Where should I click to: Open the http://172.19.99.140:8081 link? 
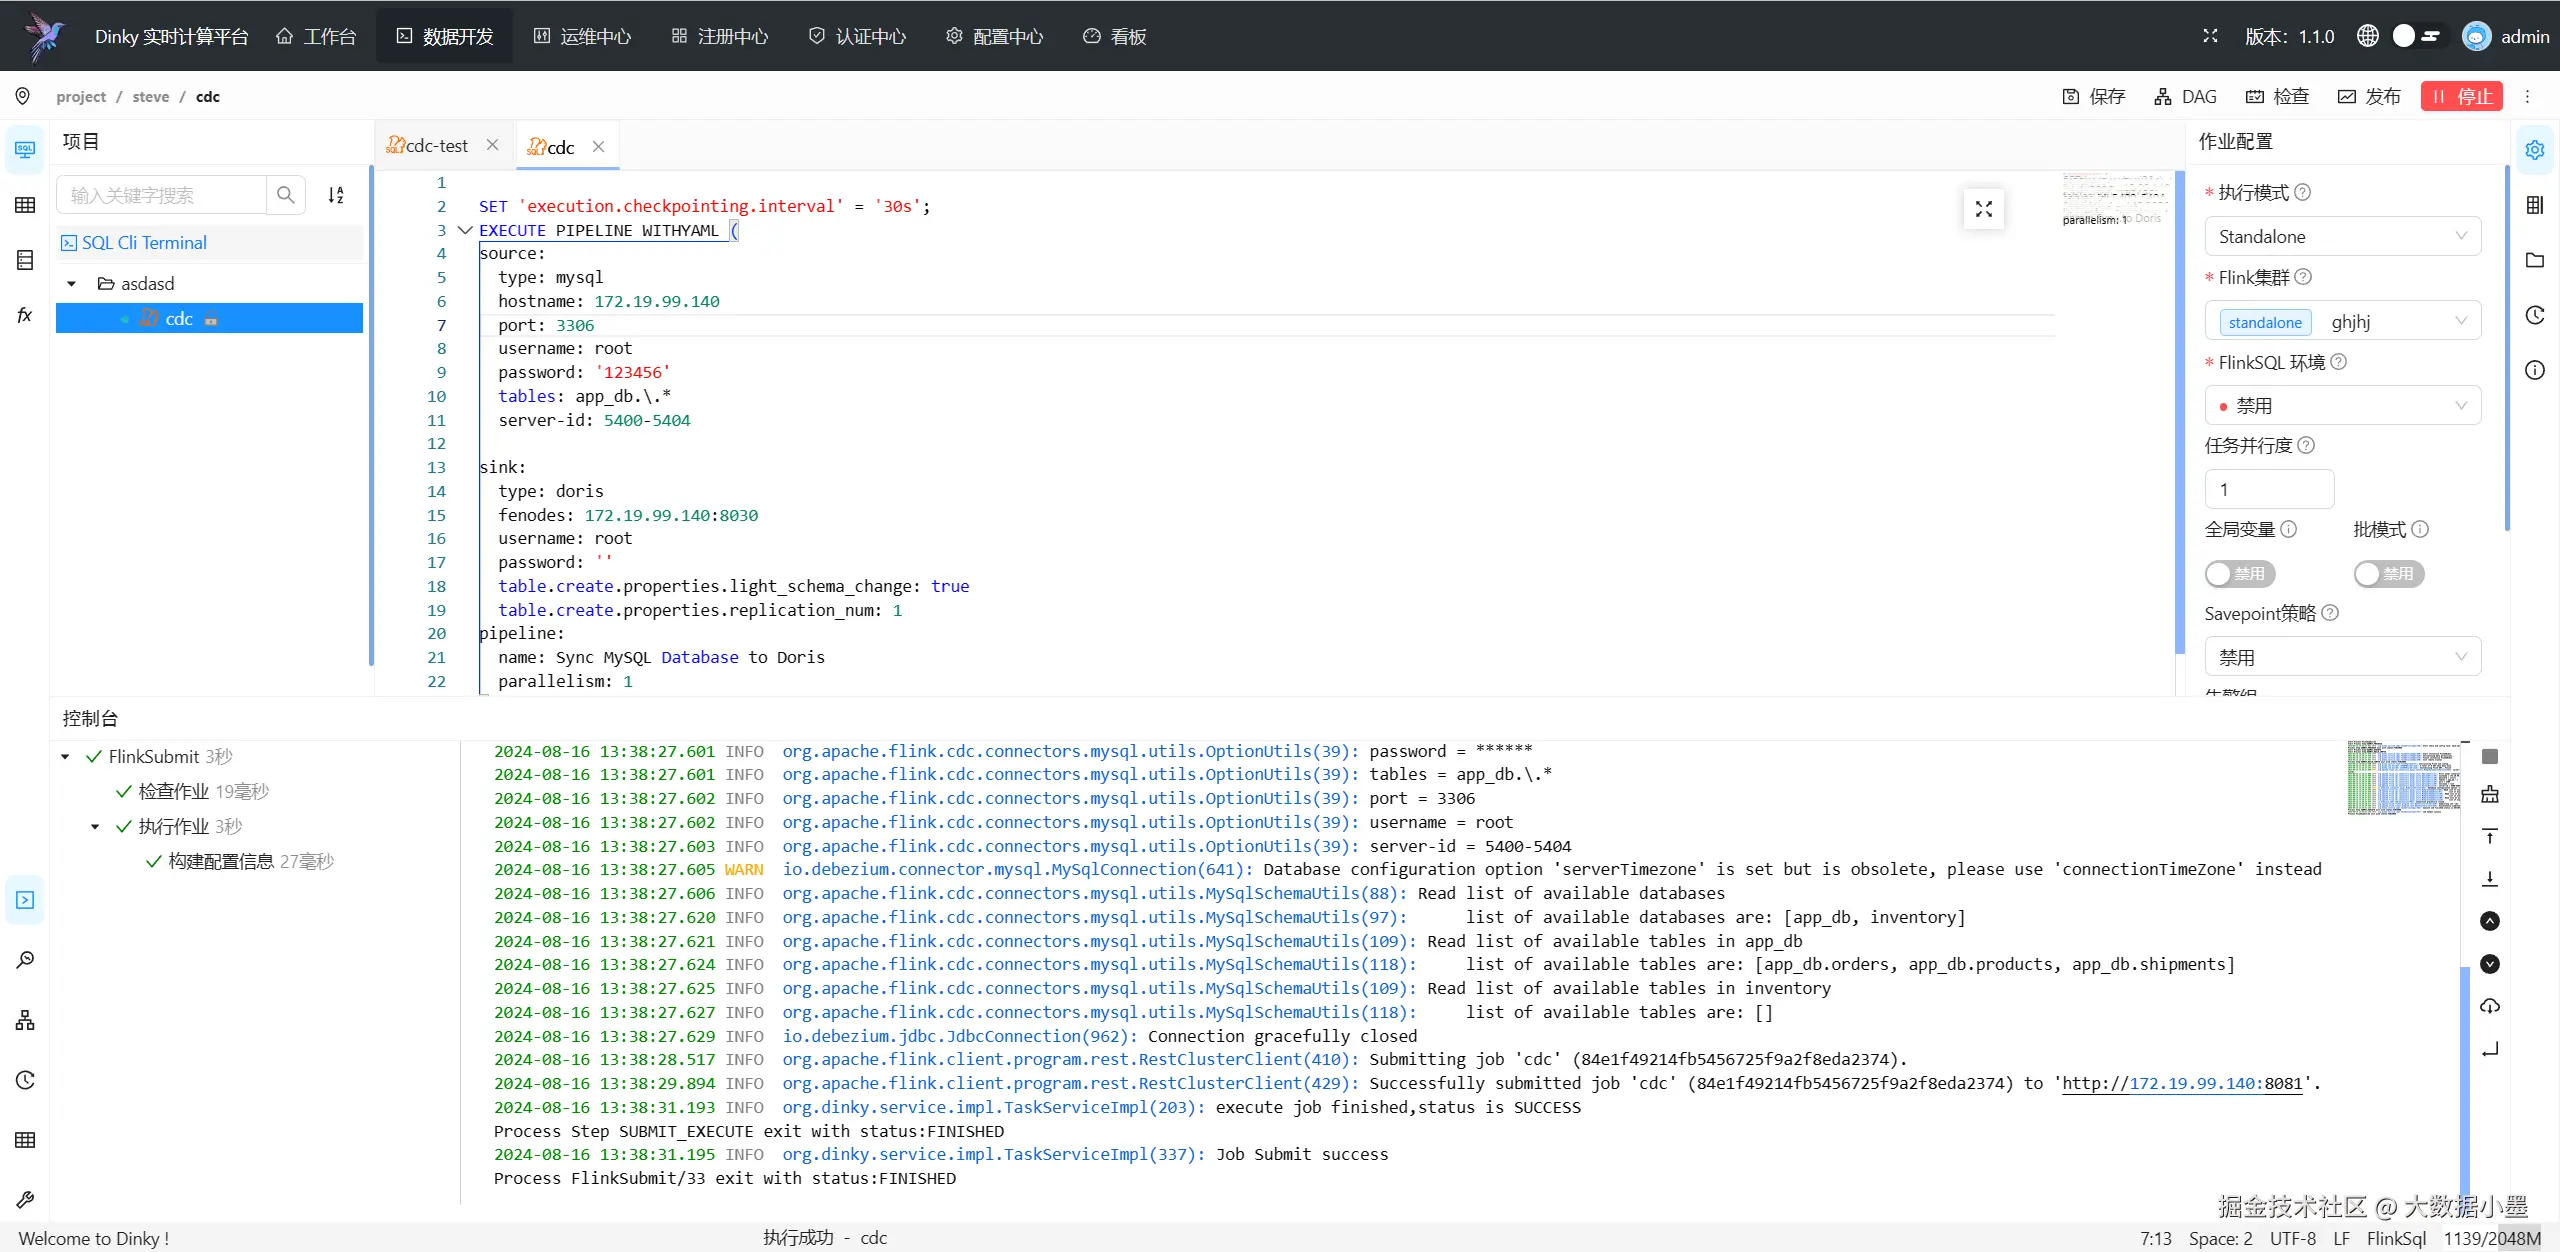pos(2182,1084)
